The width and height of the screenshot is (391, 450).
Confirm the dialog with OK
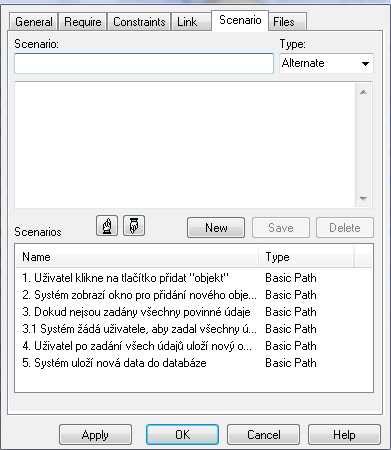pyautogui.click(x=182, y=435)
